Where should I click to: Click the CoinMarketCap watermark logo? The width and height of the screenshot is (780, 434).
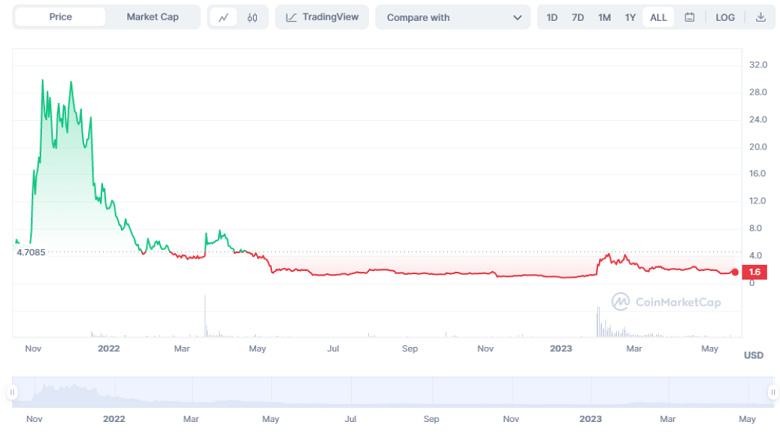pyautogui.click(x=666, y=301)
